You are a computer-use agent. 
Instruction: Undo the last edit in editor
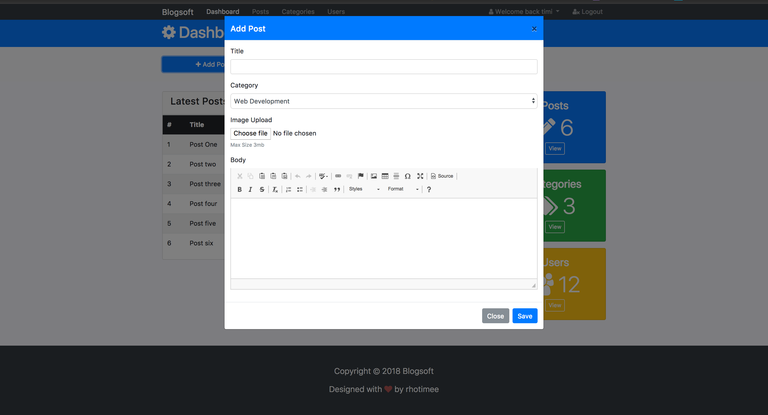[297, 176]
